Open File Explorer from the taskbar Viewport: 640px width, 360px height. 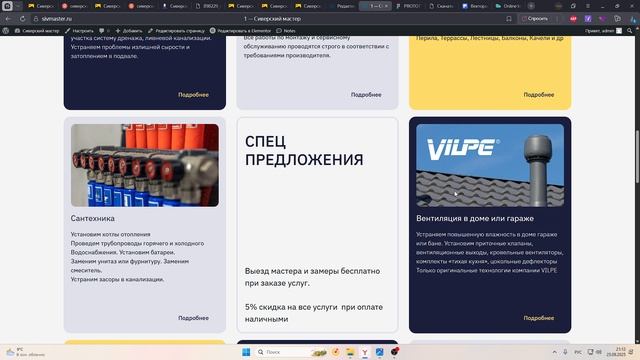(x=350, y=352)
